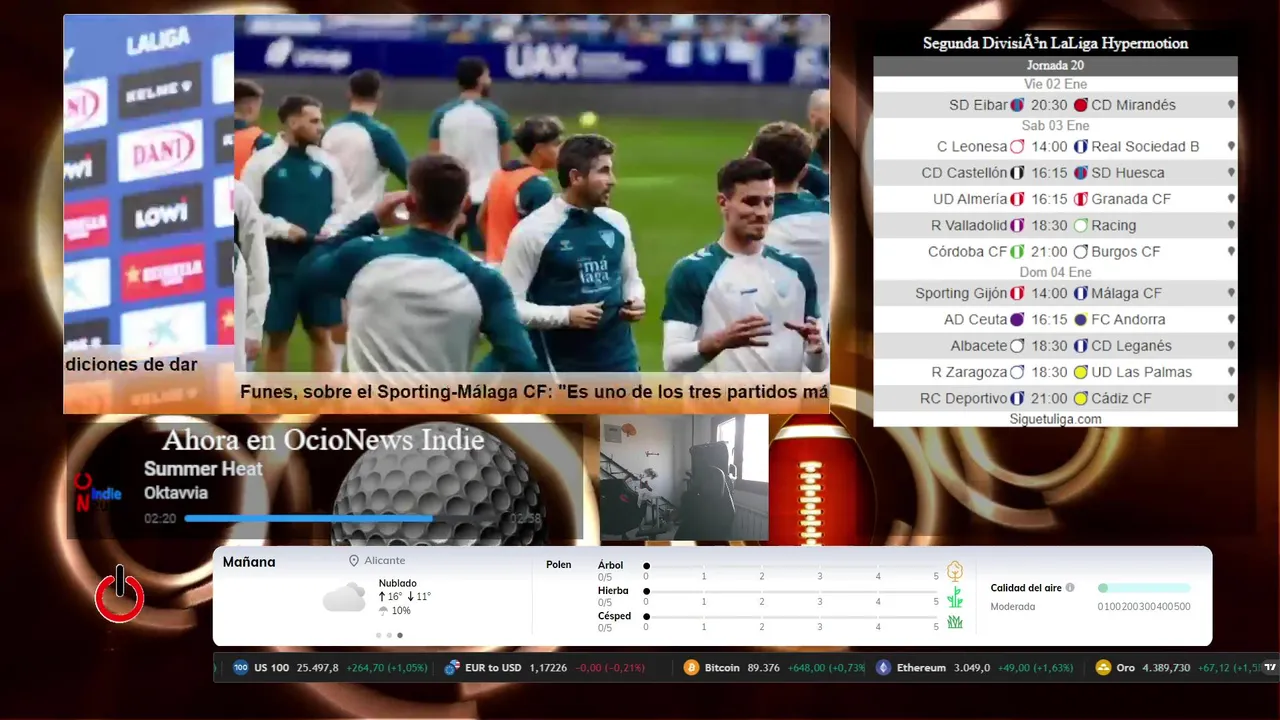This screenshot has height=720, width=1280.
Task: Click the FC Andorra team name
Action: coord(1128,320)
